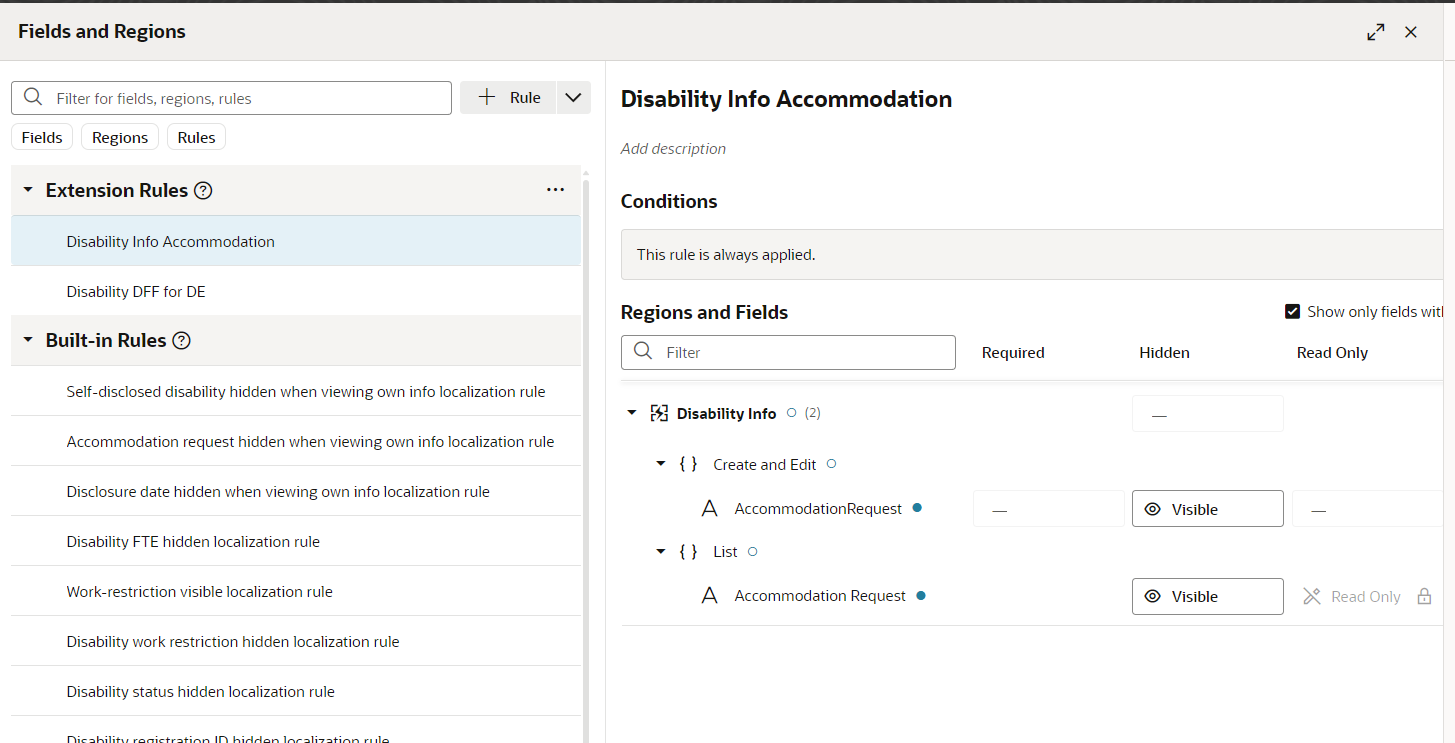This screenshot has height=743, width=1455.
Task: Select the Rules filter tab
Action: click(x=196, y=136)
